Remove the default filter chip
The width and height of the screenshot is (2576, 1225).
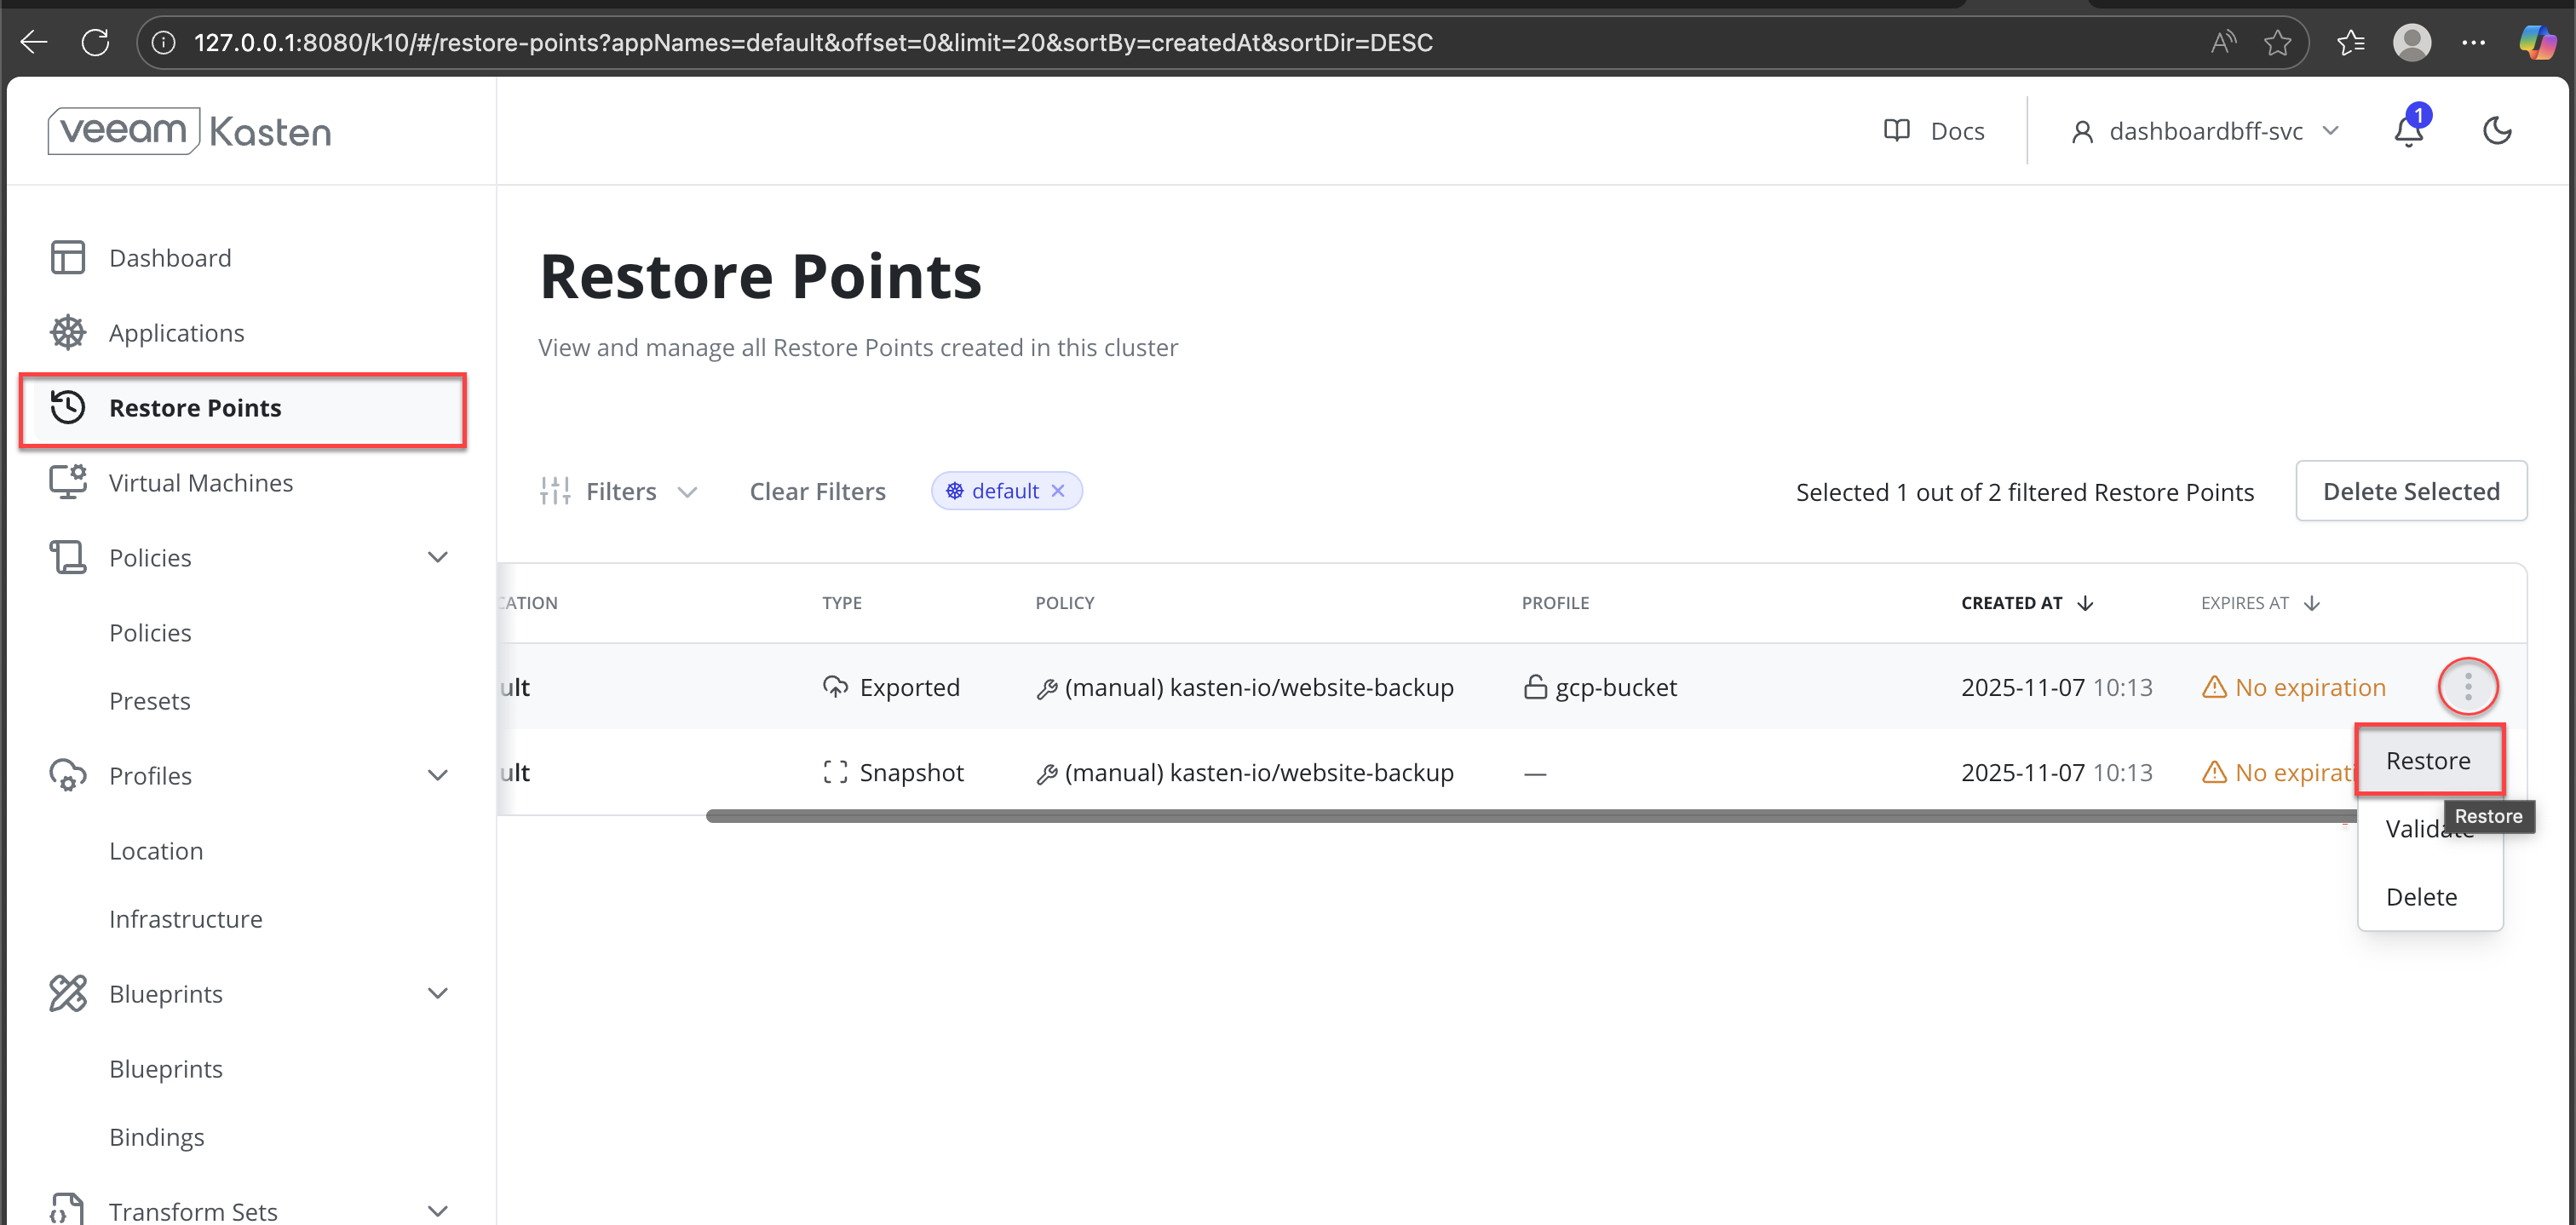1058,491
